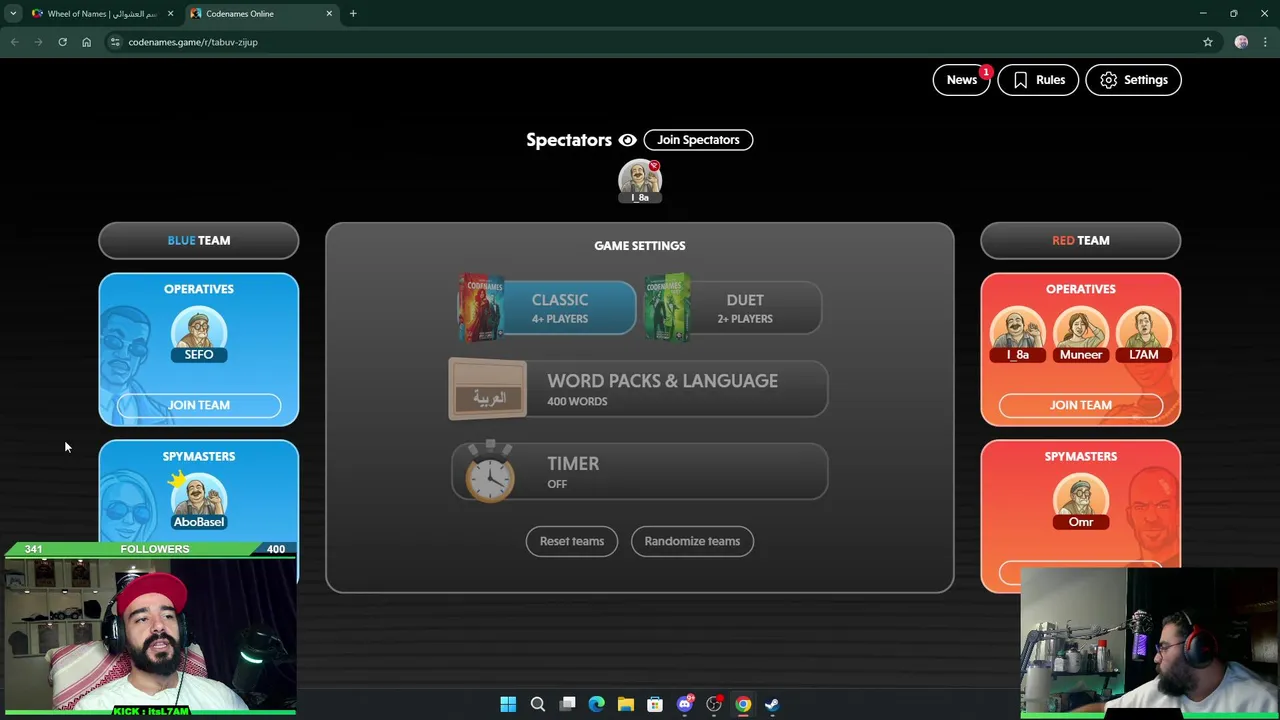The height and width of the screenshot is (720, 1280).
Task: Open the Rules button
Action: point(1038,80)
